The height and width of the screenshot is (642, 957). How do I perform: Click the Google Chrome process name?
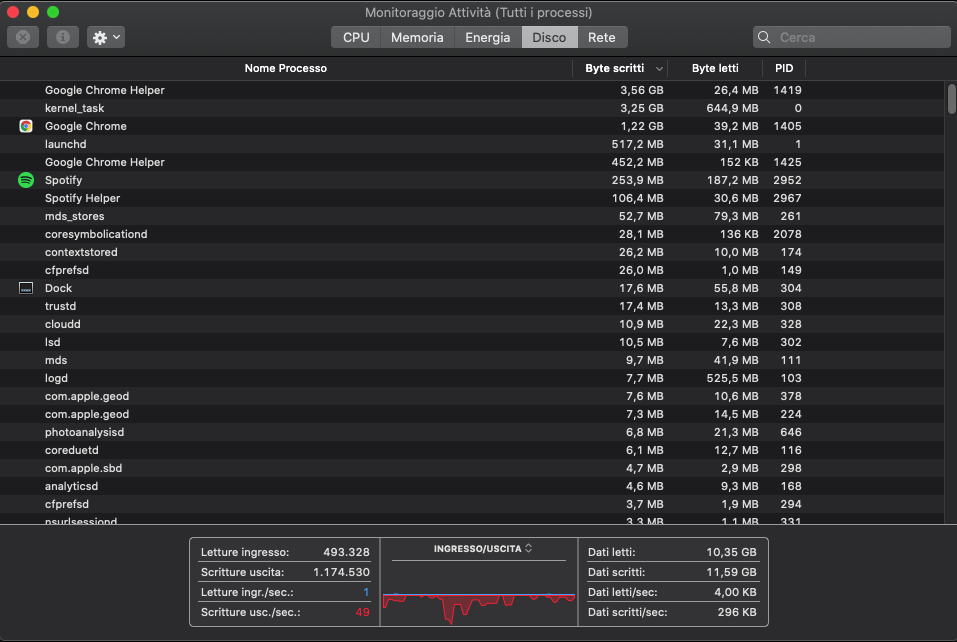click(x=85, y=126)
